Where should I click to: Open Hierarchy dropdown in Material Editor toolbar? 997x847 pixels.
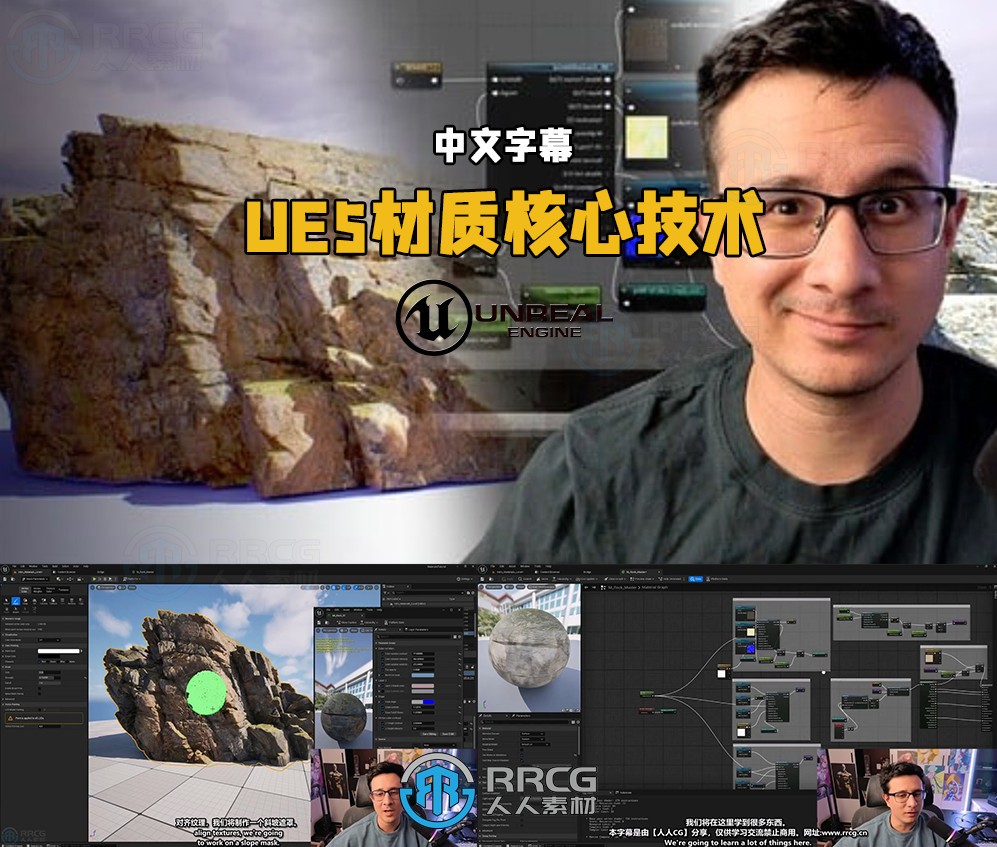(x=561, y=579)
